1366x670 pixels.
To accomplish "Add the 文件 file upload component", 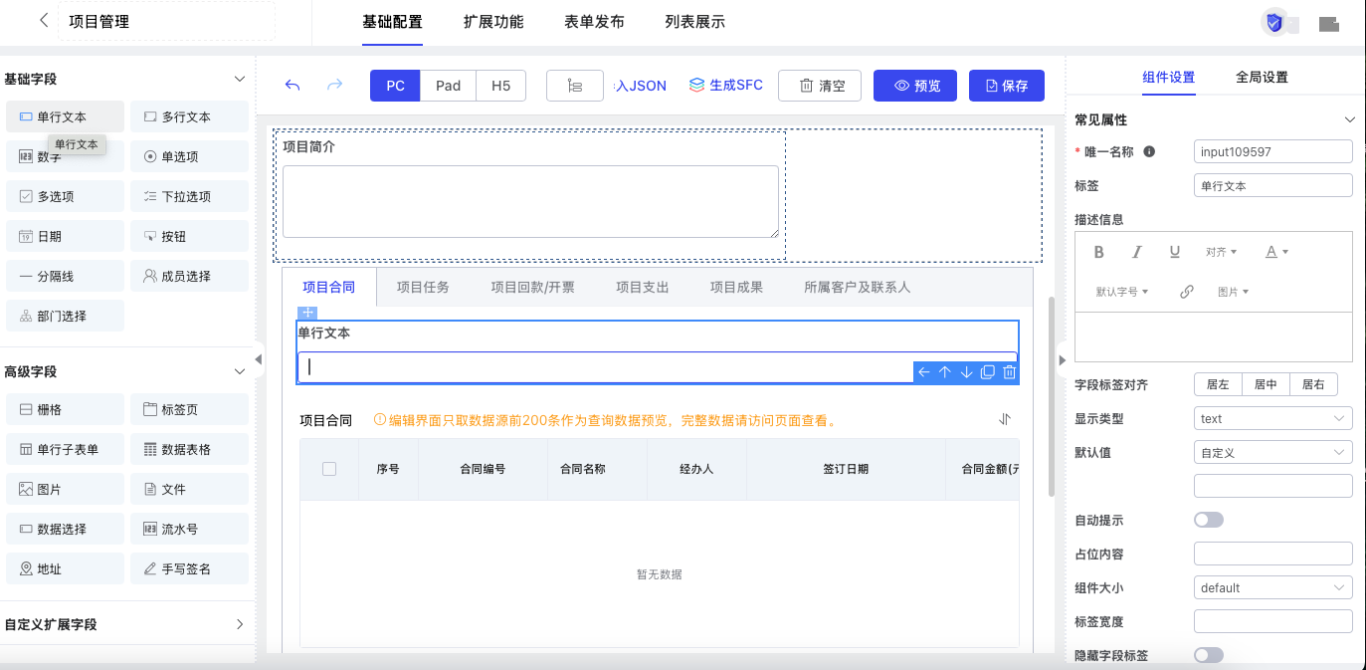I will (189, 489).
